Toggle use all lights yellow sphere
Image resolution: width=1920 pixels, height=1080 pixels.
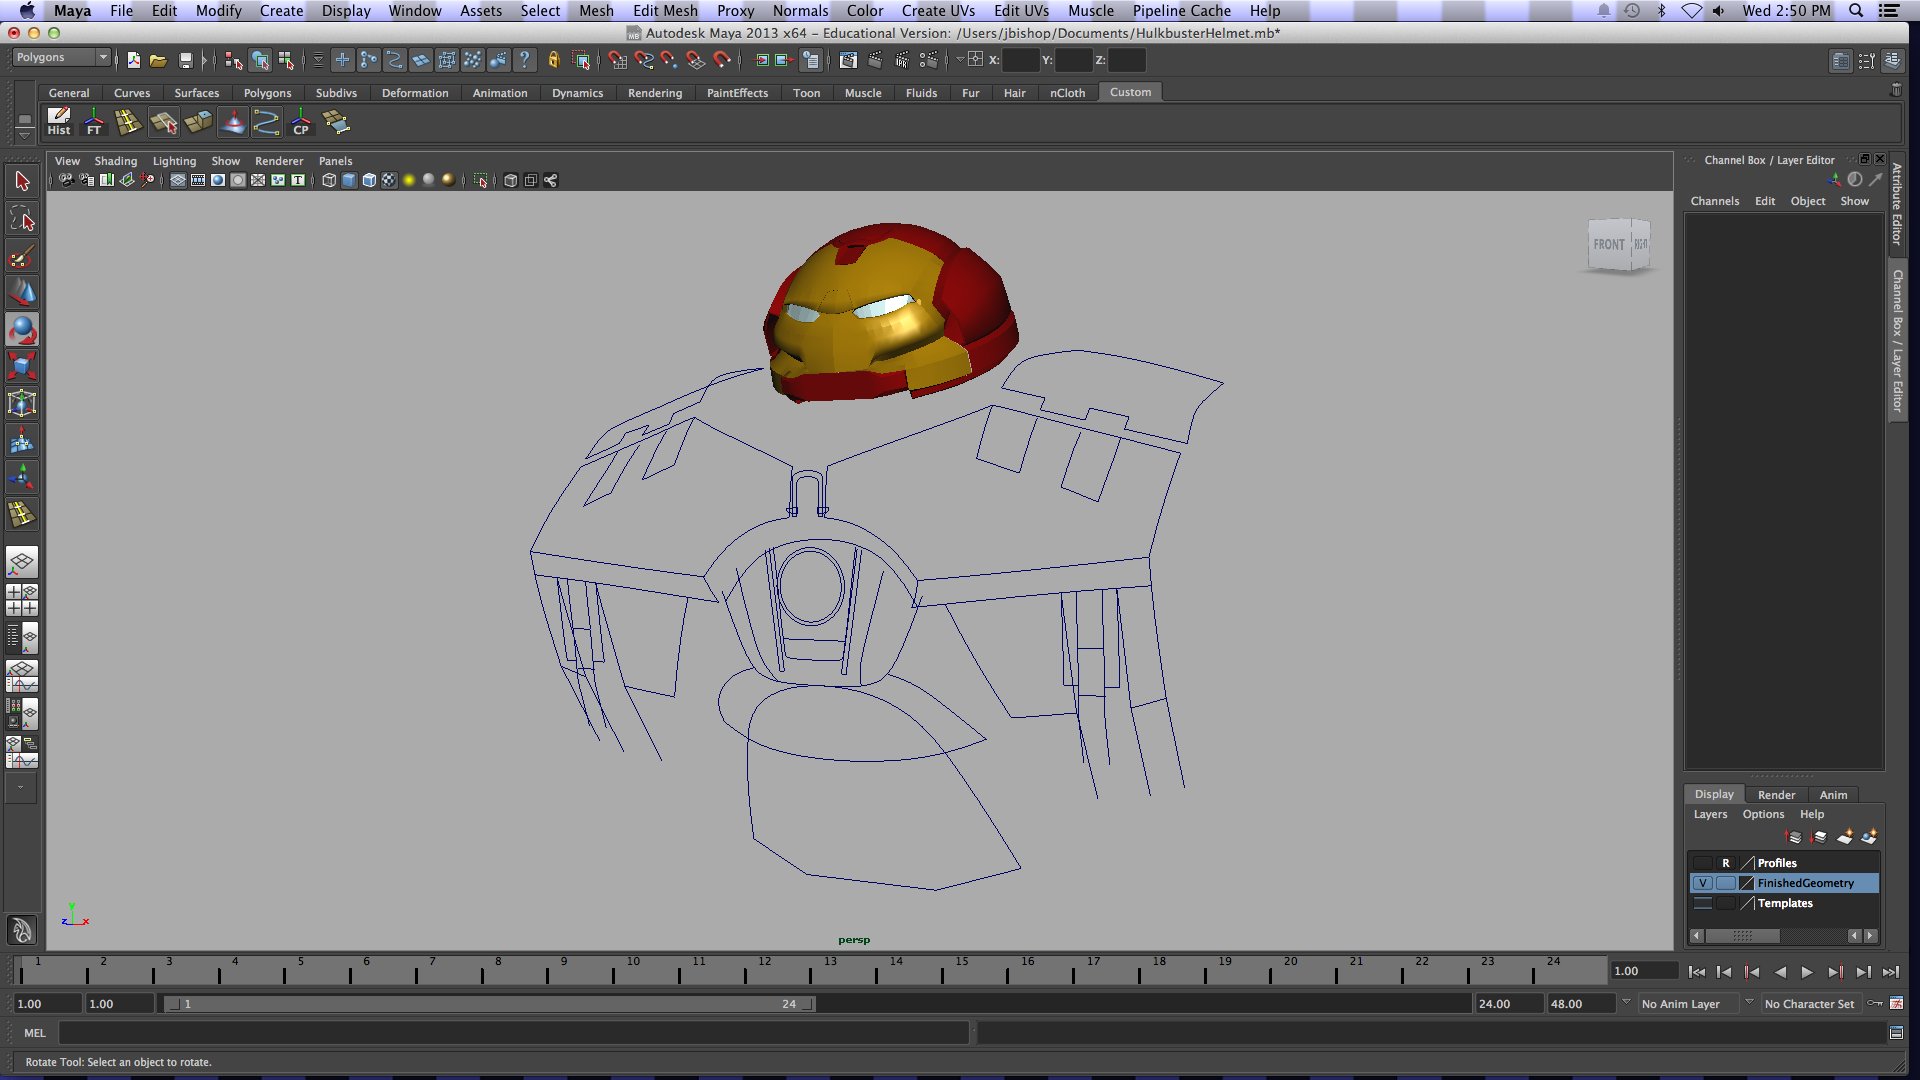pos(409,180)
